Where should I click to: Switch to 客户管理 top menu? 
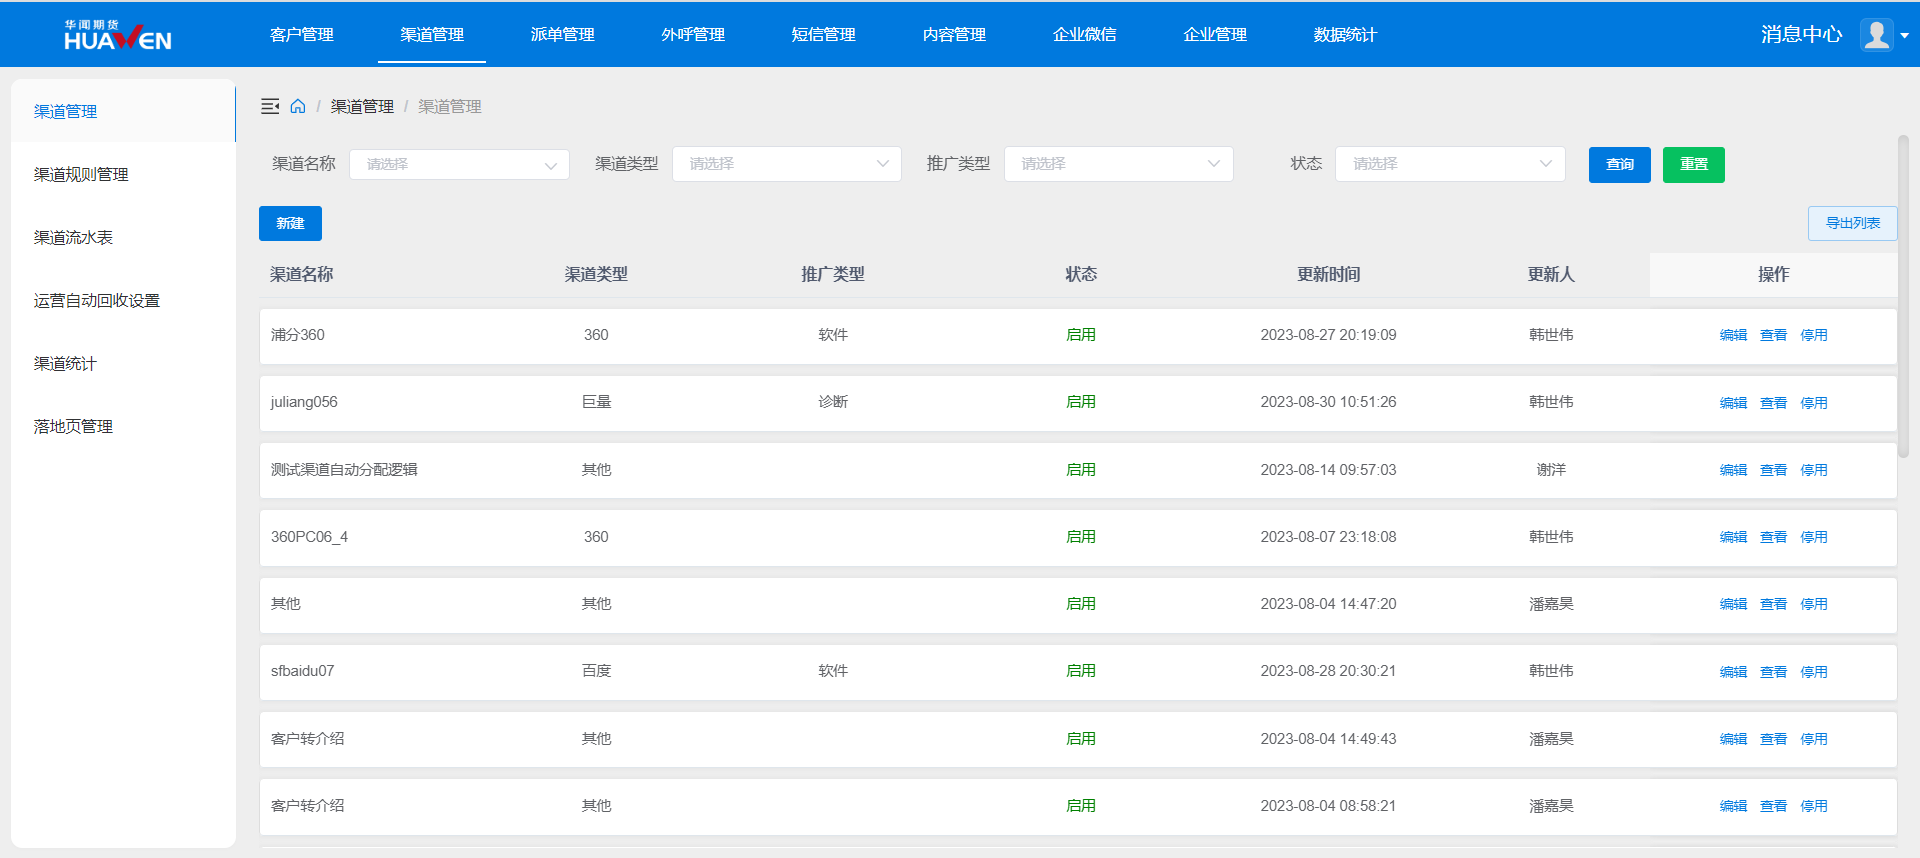pyautogui.click(x=302, y=35)
